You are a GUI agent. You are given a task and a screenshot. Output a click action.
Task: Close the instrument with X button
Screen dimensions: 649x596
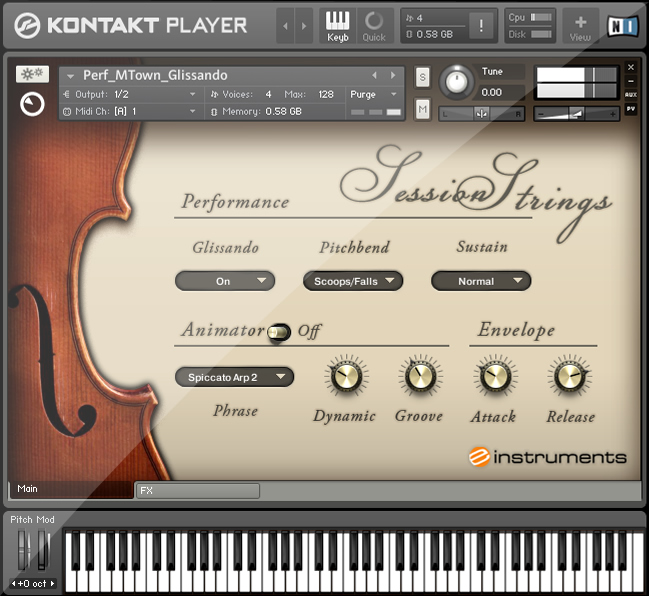click(631, 67)
